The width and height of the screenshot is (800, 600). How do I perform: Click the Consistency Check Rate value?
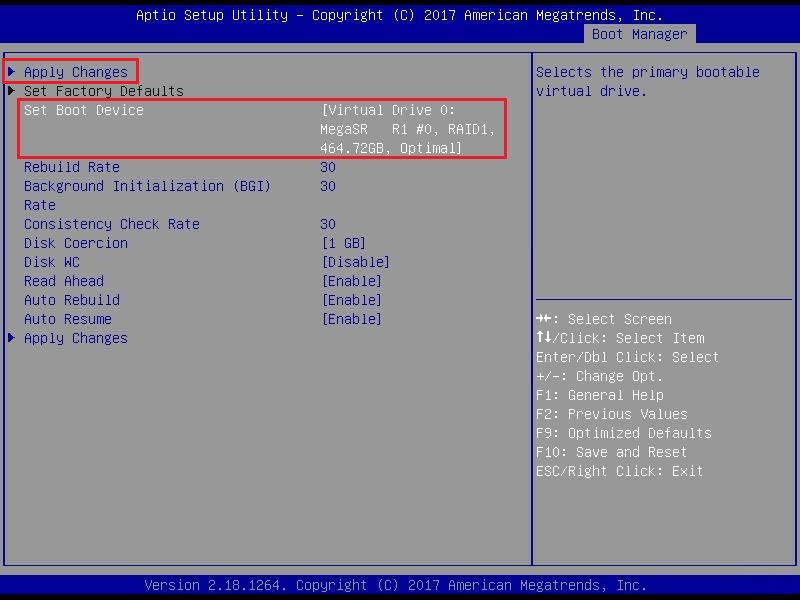click(328, 224)
